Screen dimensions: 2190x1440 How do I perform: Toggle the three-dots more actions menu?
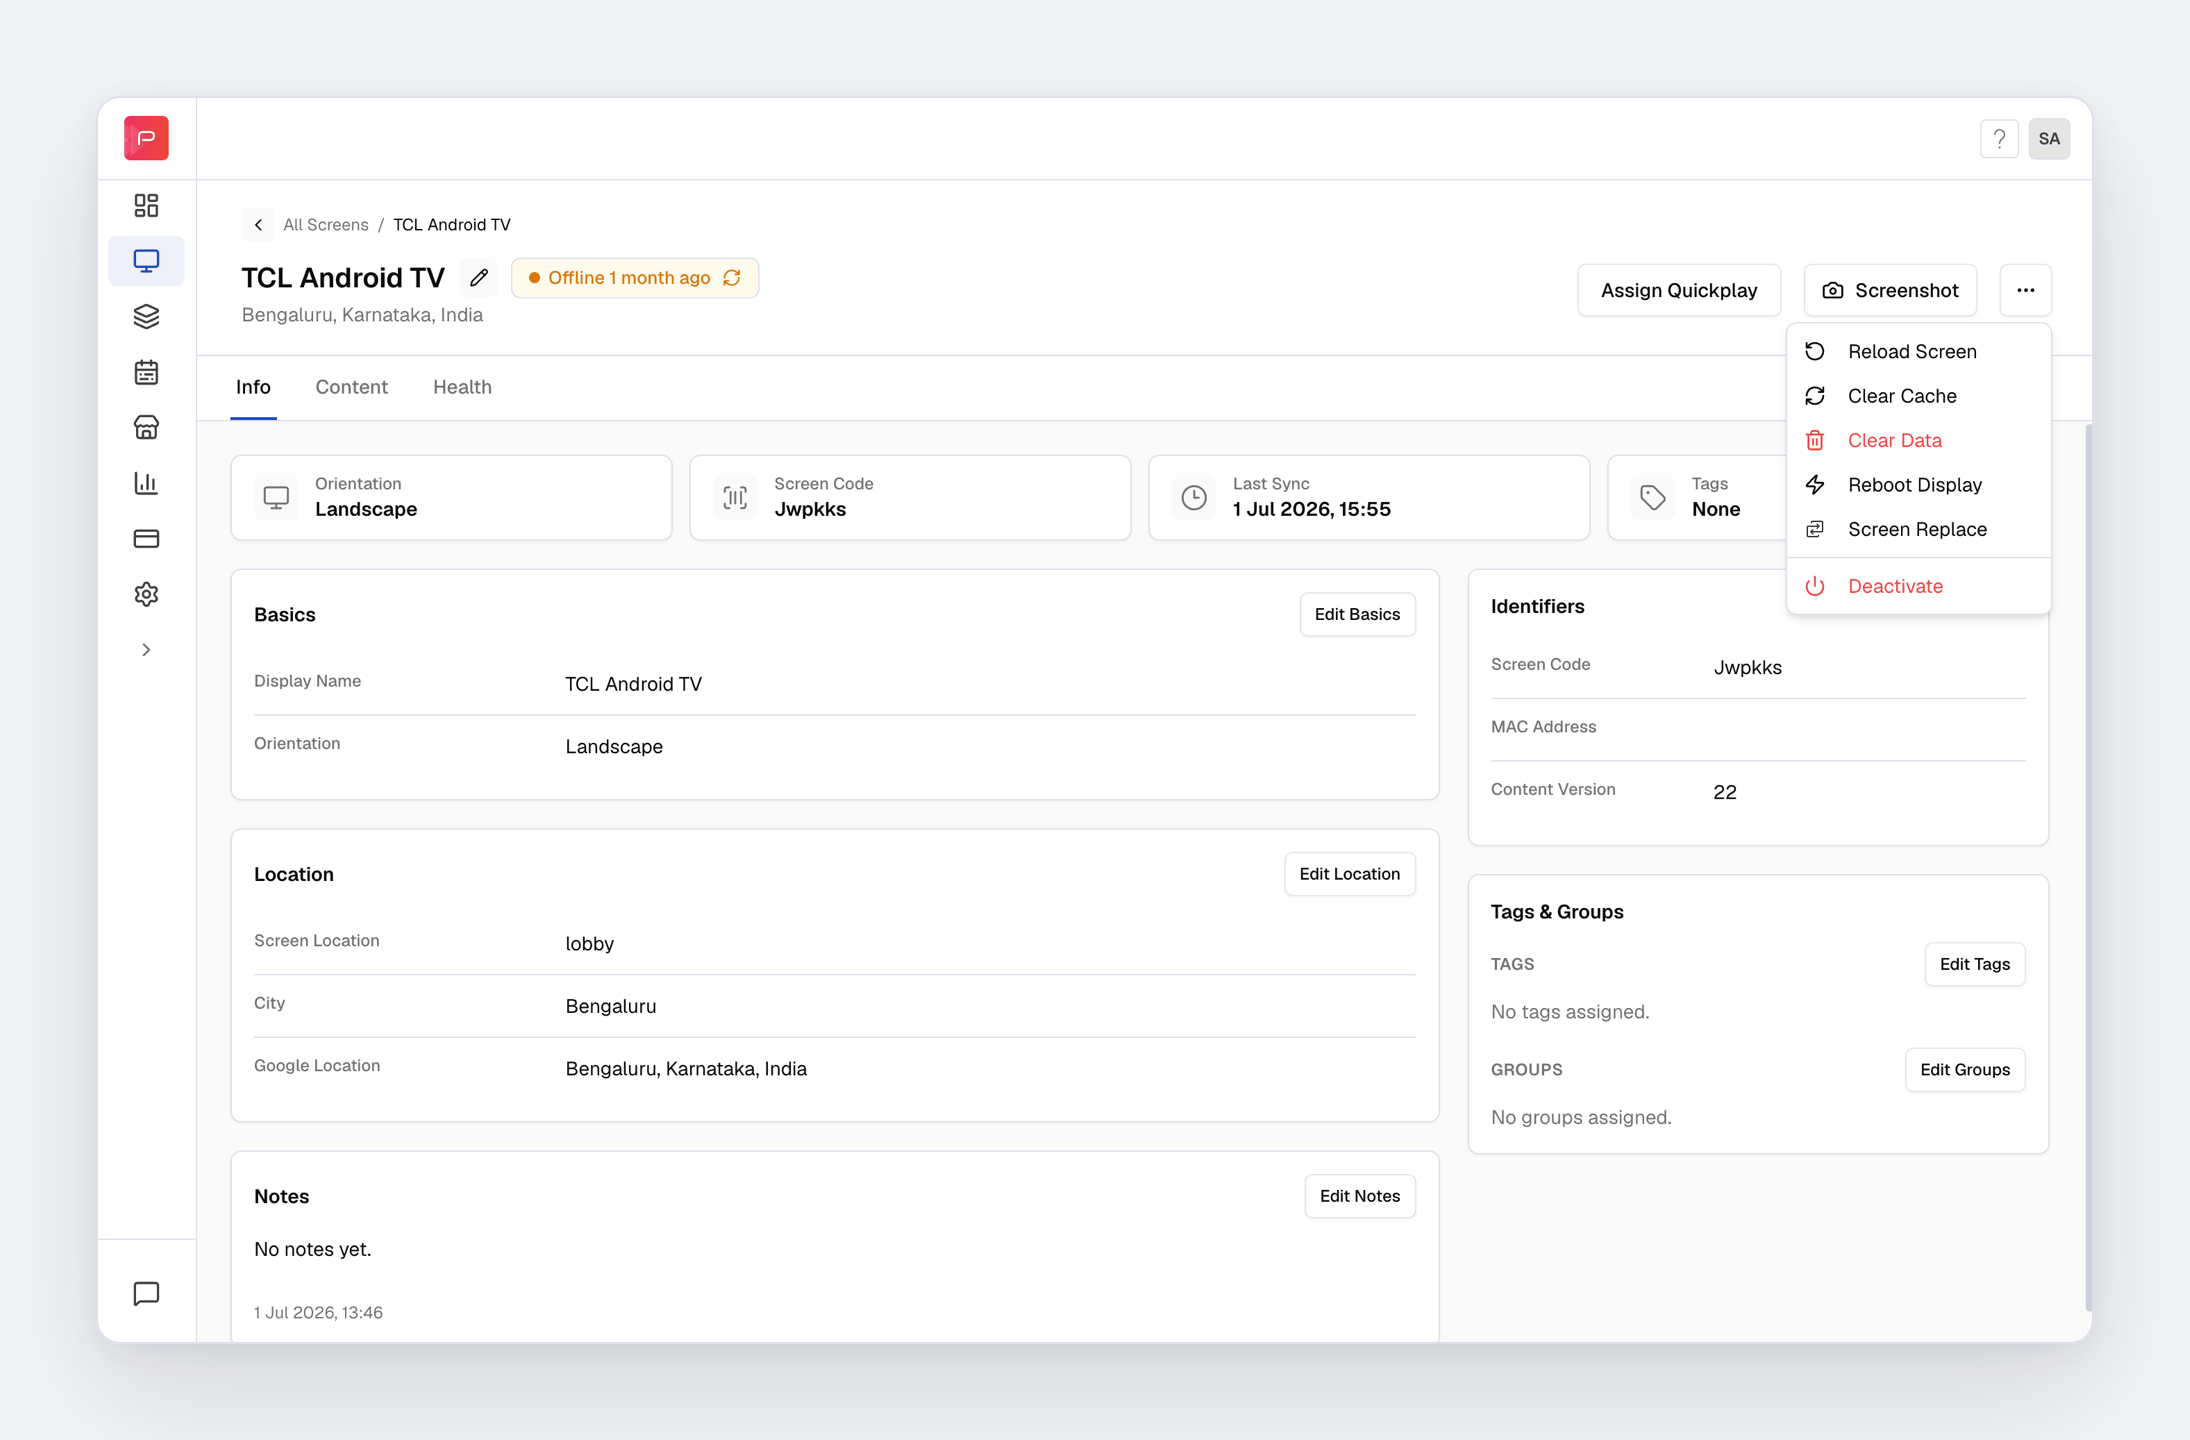click(2025, 290)
